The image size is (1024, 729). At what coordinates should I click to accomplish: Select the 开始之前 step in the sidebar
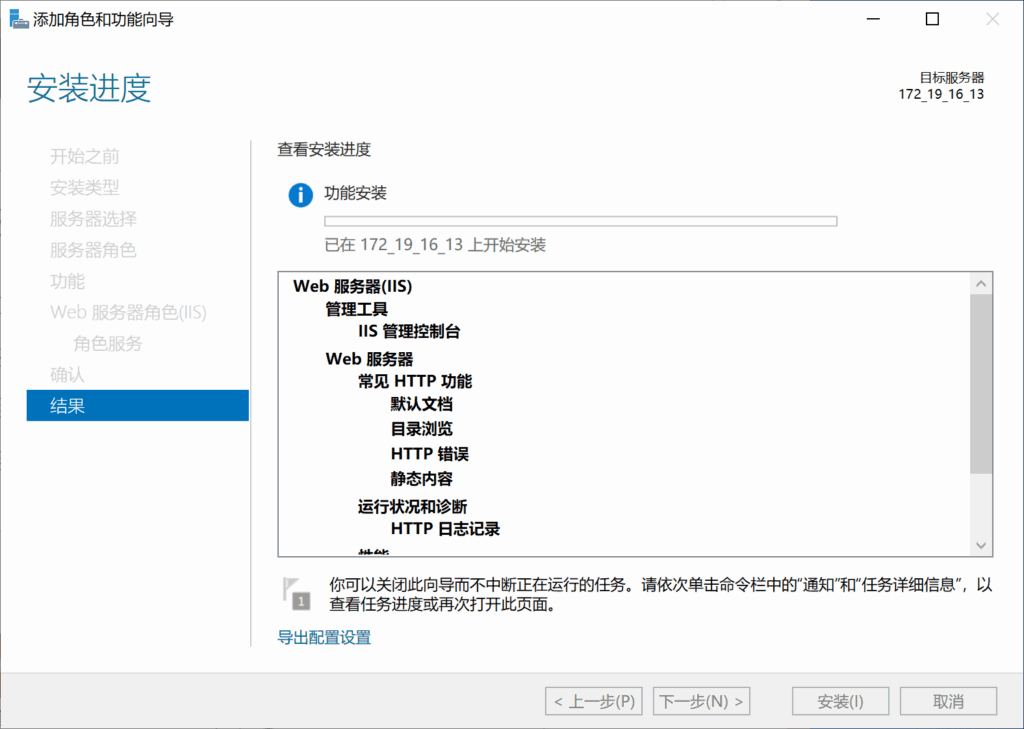pos(86,156)
